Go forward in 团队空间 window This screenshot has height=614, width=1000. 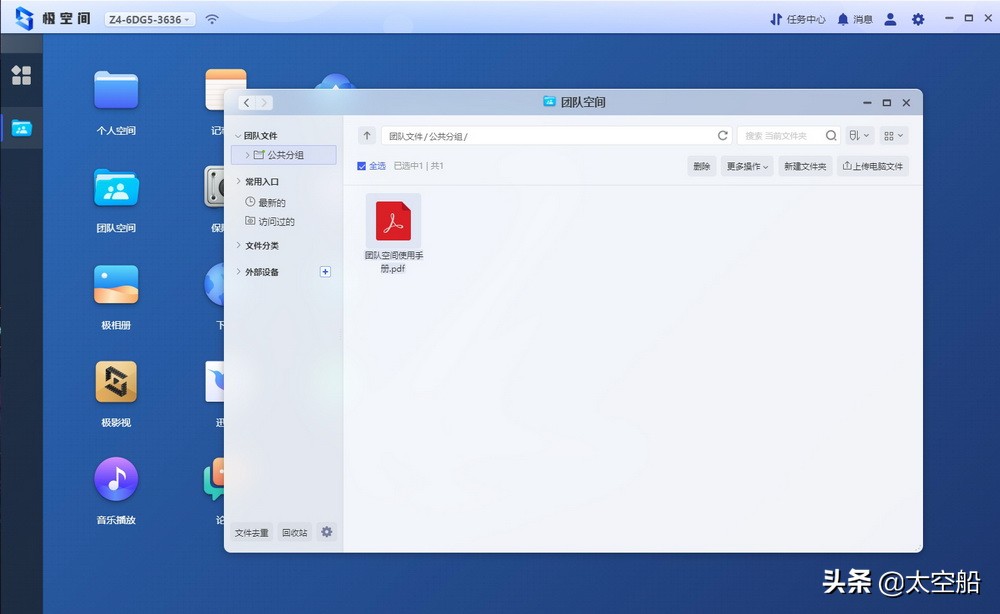(x=264, y=103)
